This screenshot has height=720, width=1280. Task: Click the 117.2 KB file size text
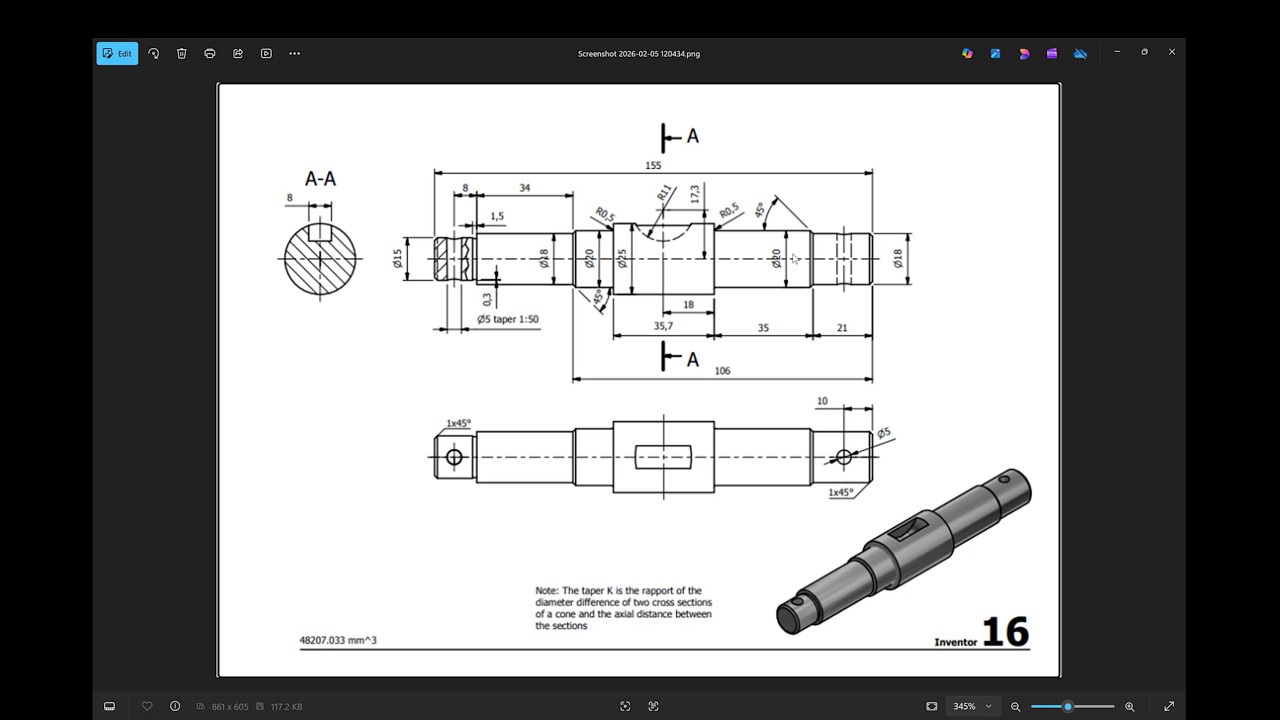tap(286, 706)
